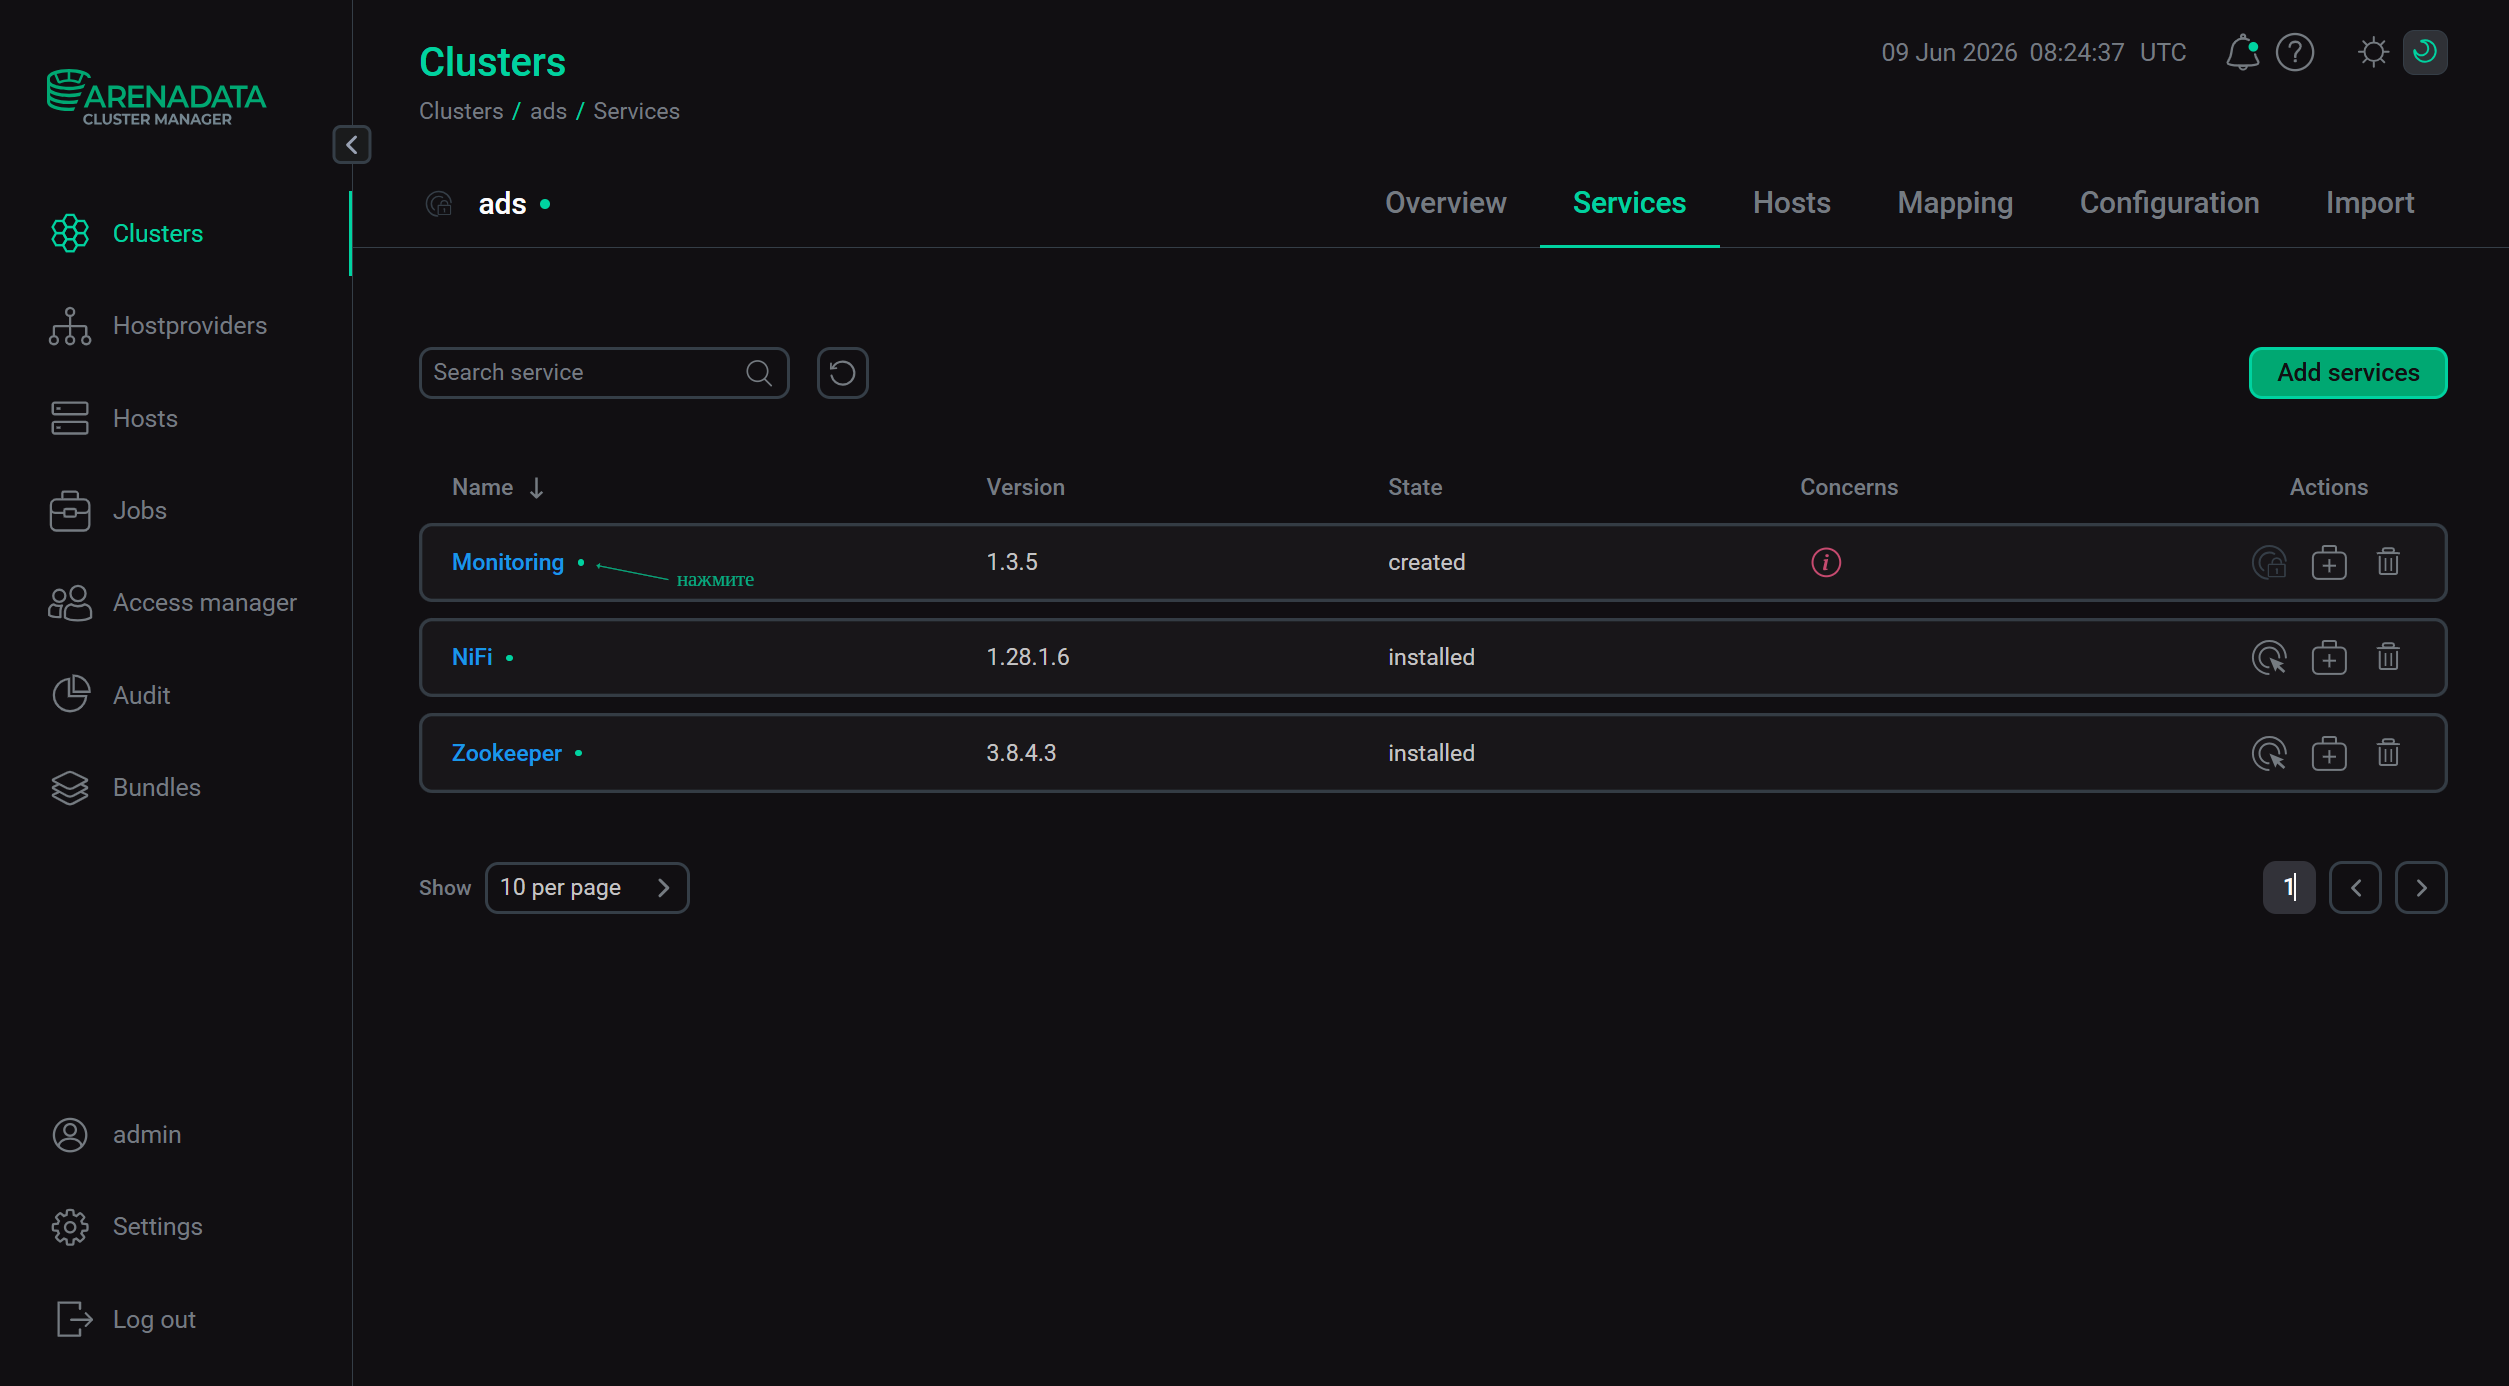Open the NiFi service link
The width and height of the screenshot is (2509, 1386).
[x=472, y=657]
